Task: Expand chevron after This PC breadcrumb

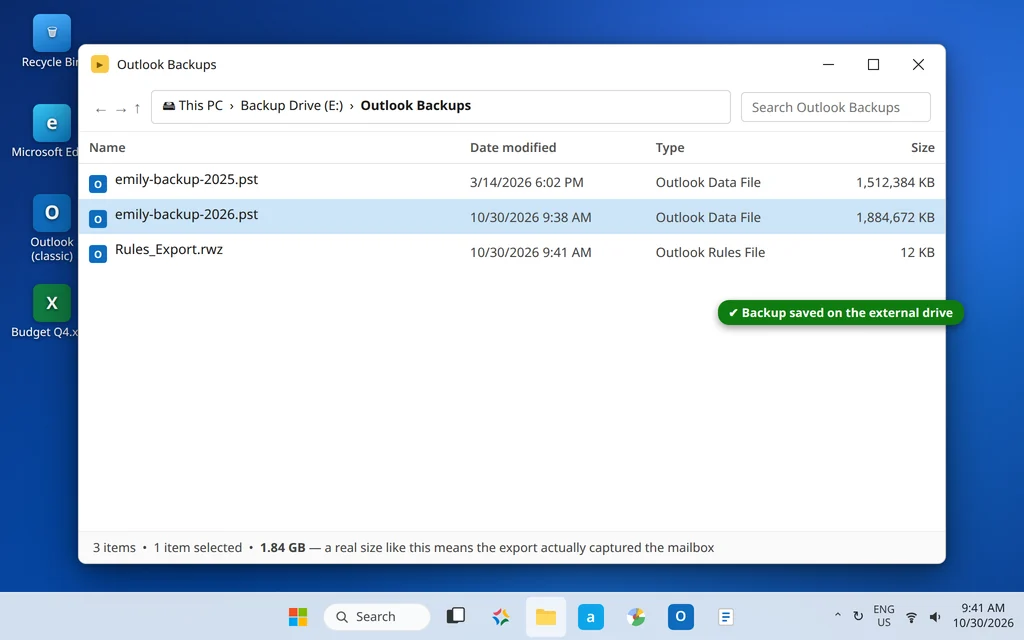Action: tap(232, 106)
